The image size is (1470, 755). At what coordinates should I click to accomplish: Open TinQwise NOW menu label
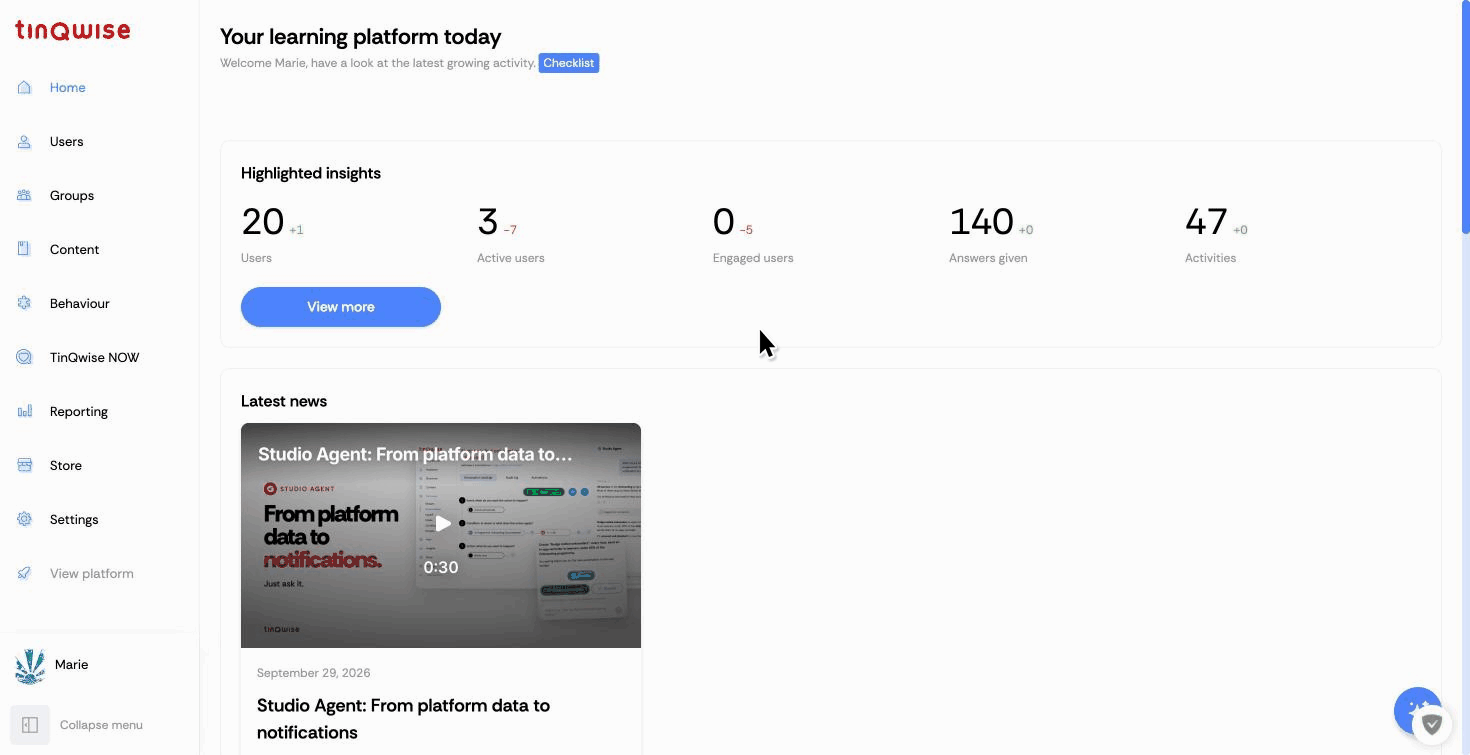[x=95, y=358]
